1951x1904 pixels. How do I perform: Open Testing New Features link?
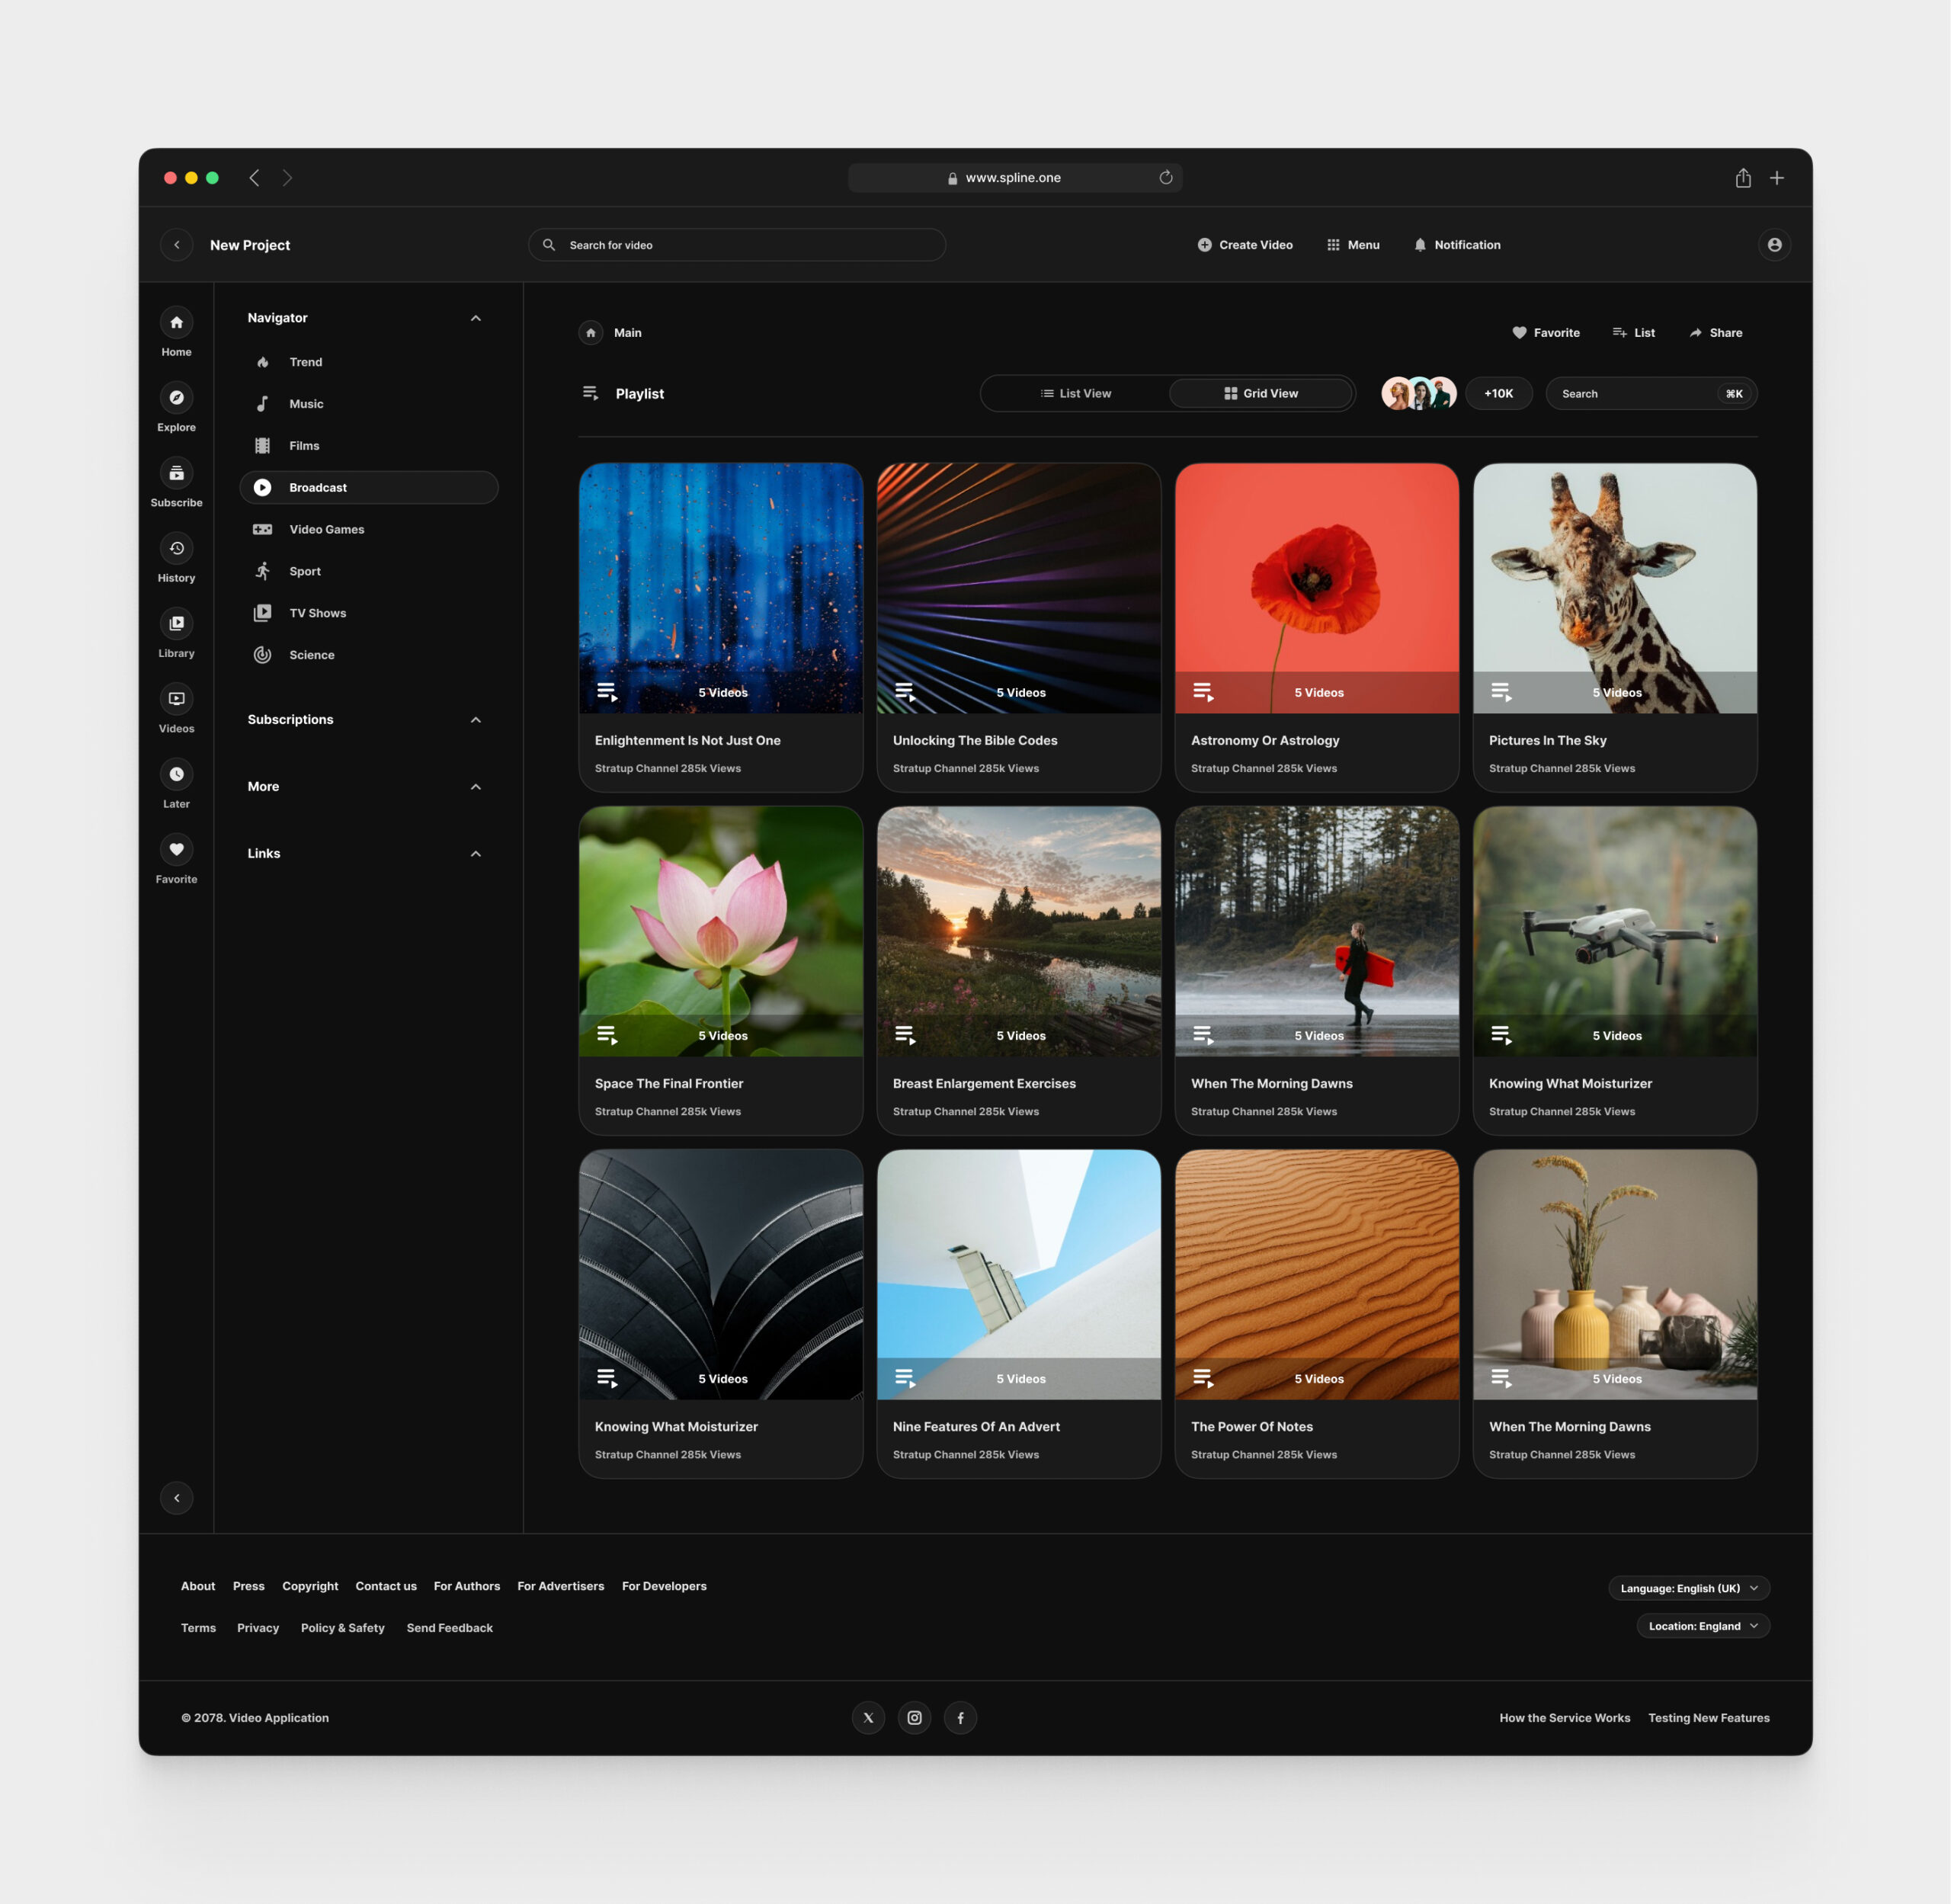pyautogui.click(x=1708, y=1718)
